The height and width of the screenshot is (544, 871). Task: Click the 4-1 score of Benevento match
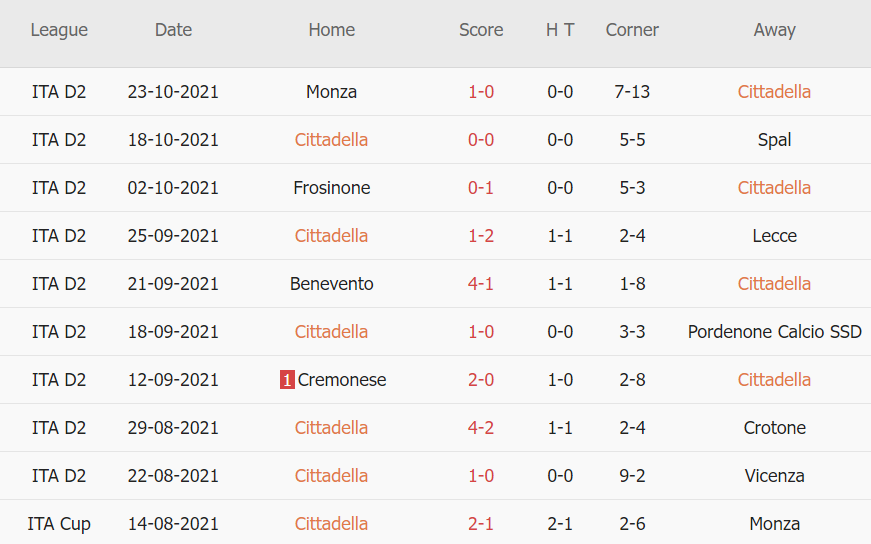pyautogui.click(x=481, y=284)
